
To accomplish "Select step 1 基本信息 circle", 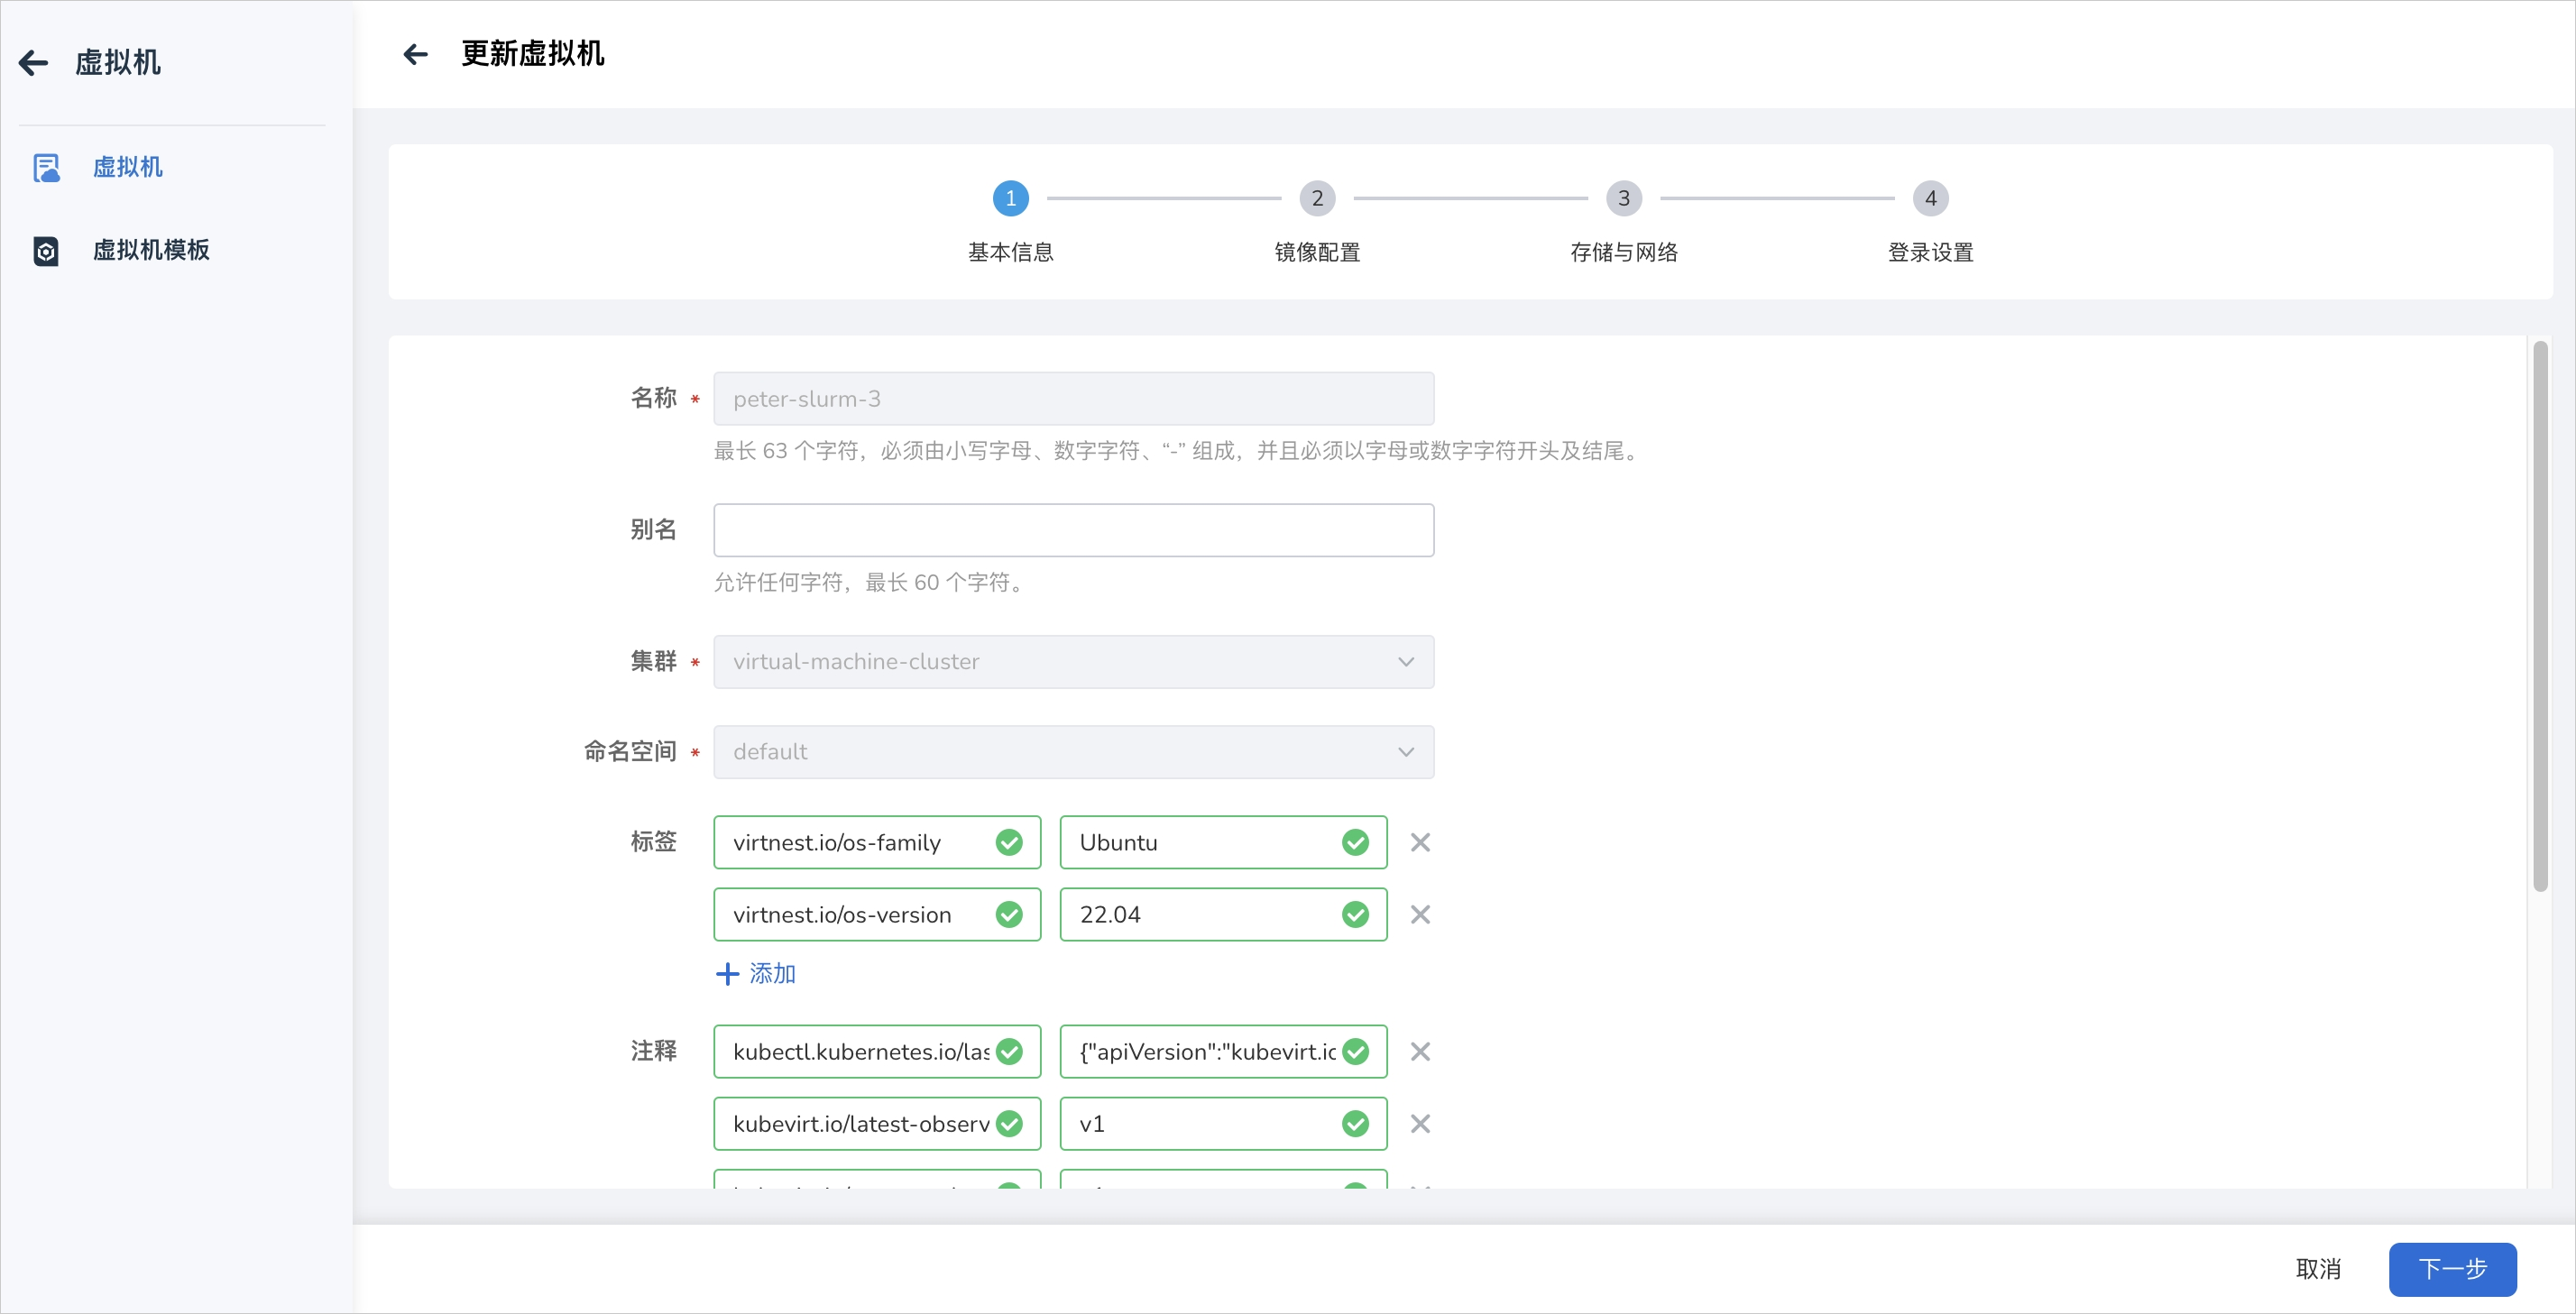I will [x=1010, y=198].
